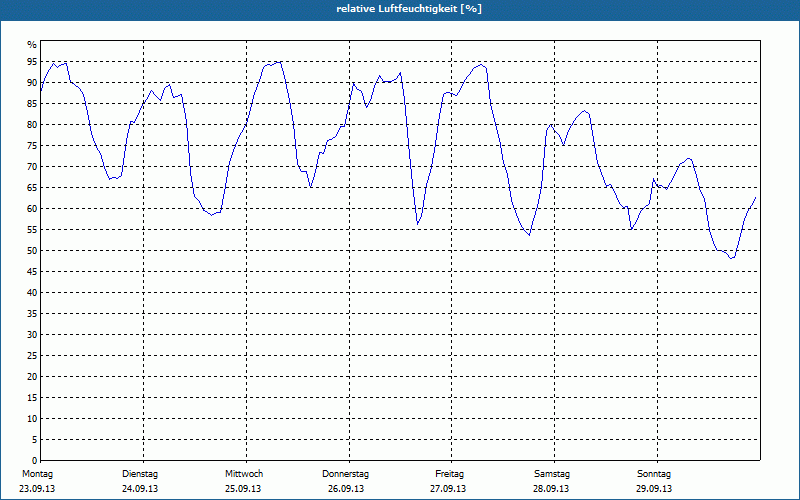Viewport: 800px width, 500px height.
Task: Click the '5' y-axis value
Action: click(x=35, y=439)
